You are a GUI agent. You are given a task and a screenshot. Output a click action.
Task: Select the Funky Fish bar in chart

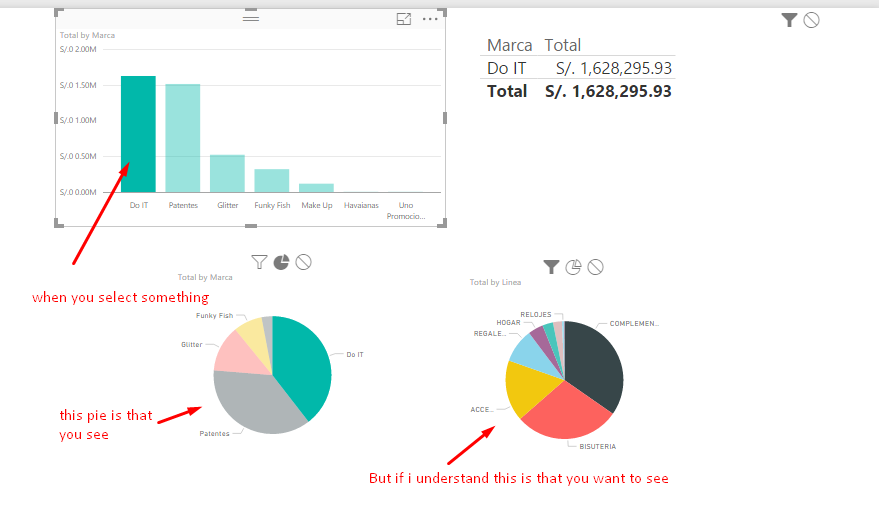pos(272,180)
